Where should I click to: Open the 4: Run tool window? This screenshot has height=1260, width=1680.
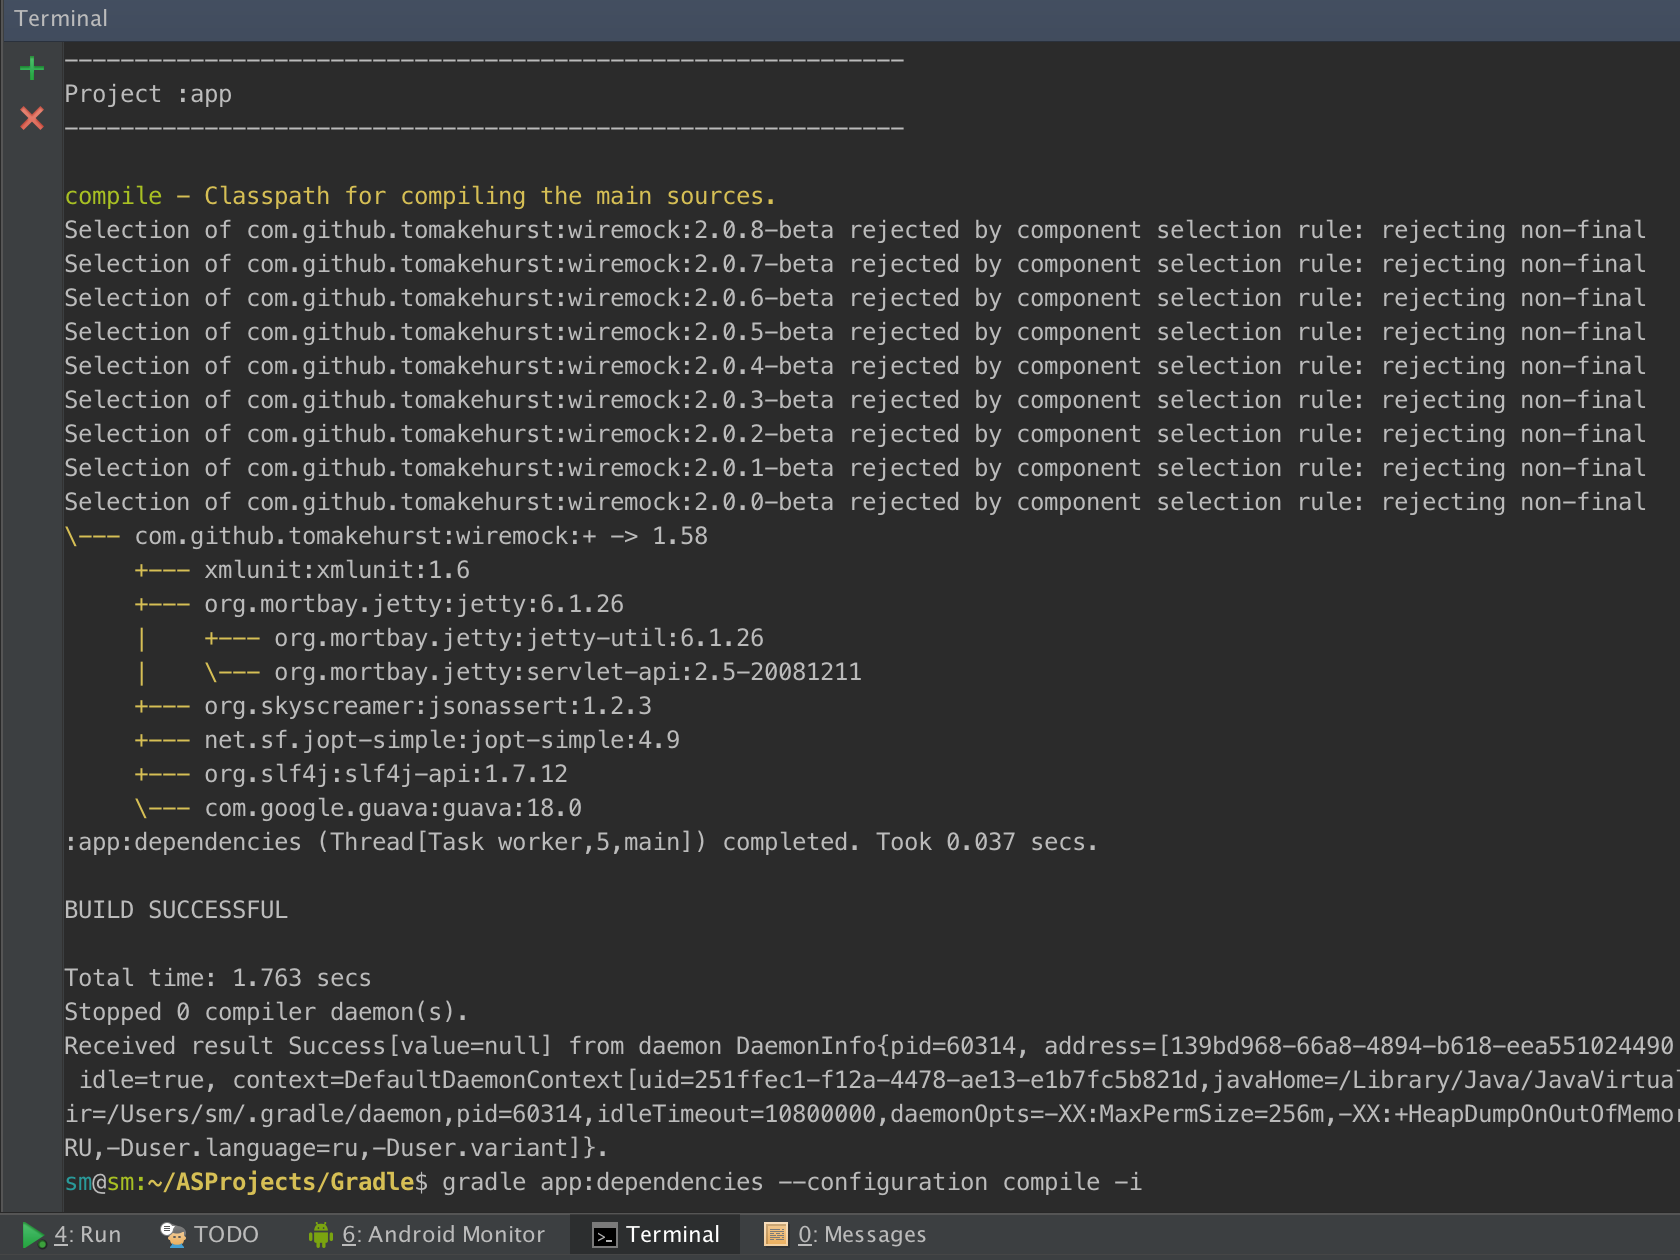click(71, 1235)
